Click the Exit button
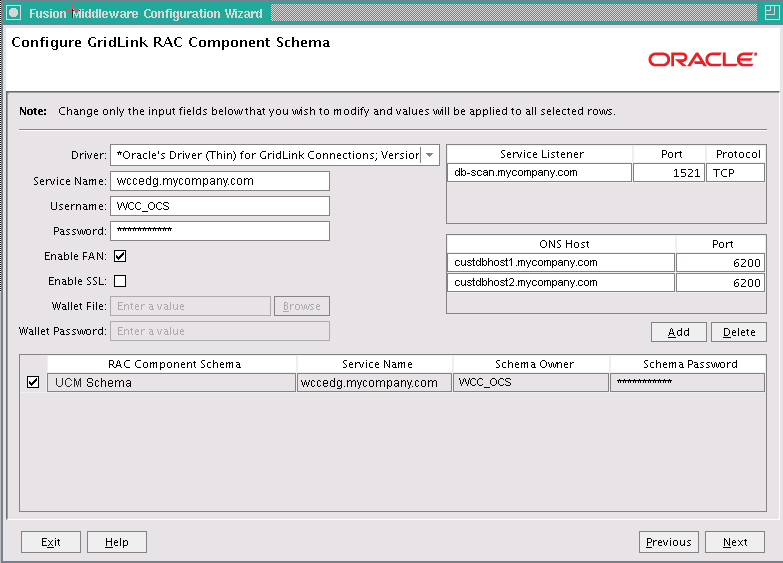 50,542
